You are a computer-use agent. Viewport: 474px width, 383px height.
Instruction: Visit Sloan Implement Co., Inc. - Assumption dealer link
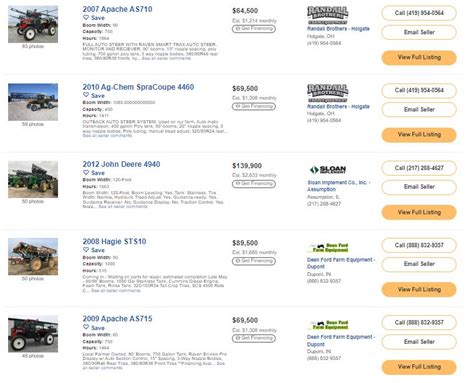(x=339, y=186)
